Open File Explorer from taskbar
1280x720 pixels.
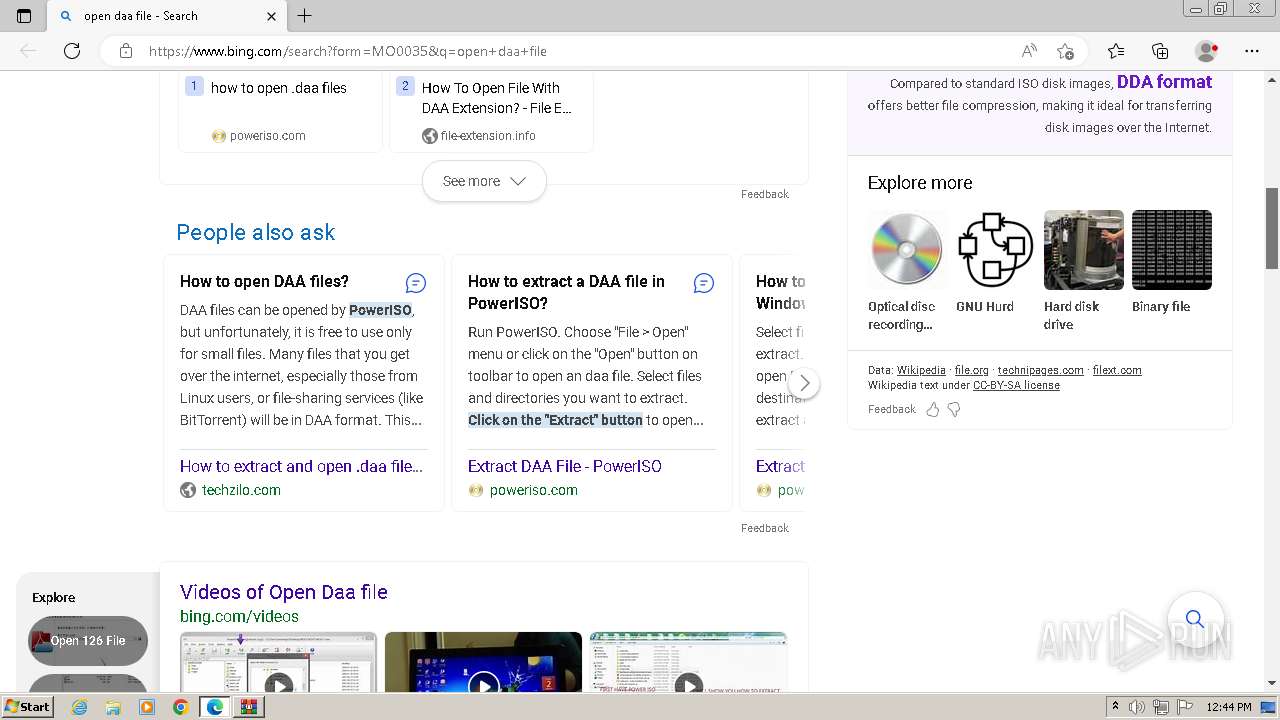pos(113,707)
